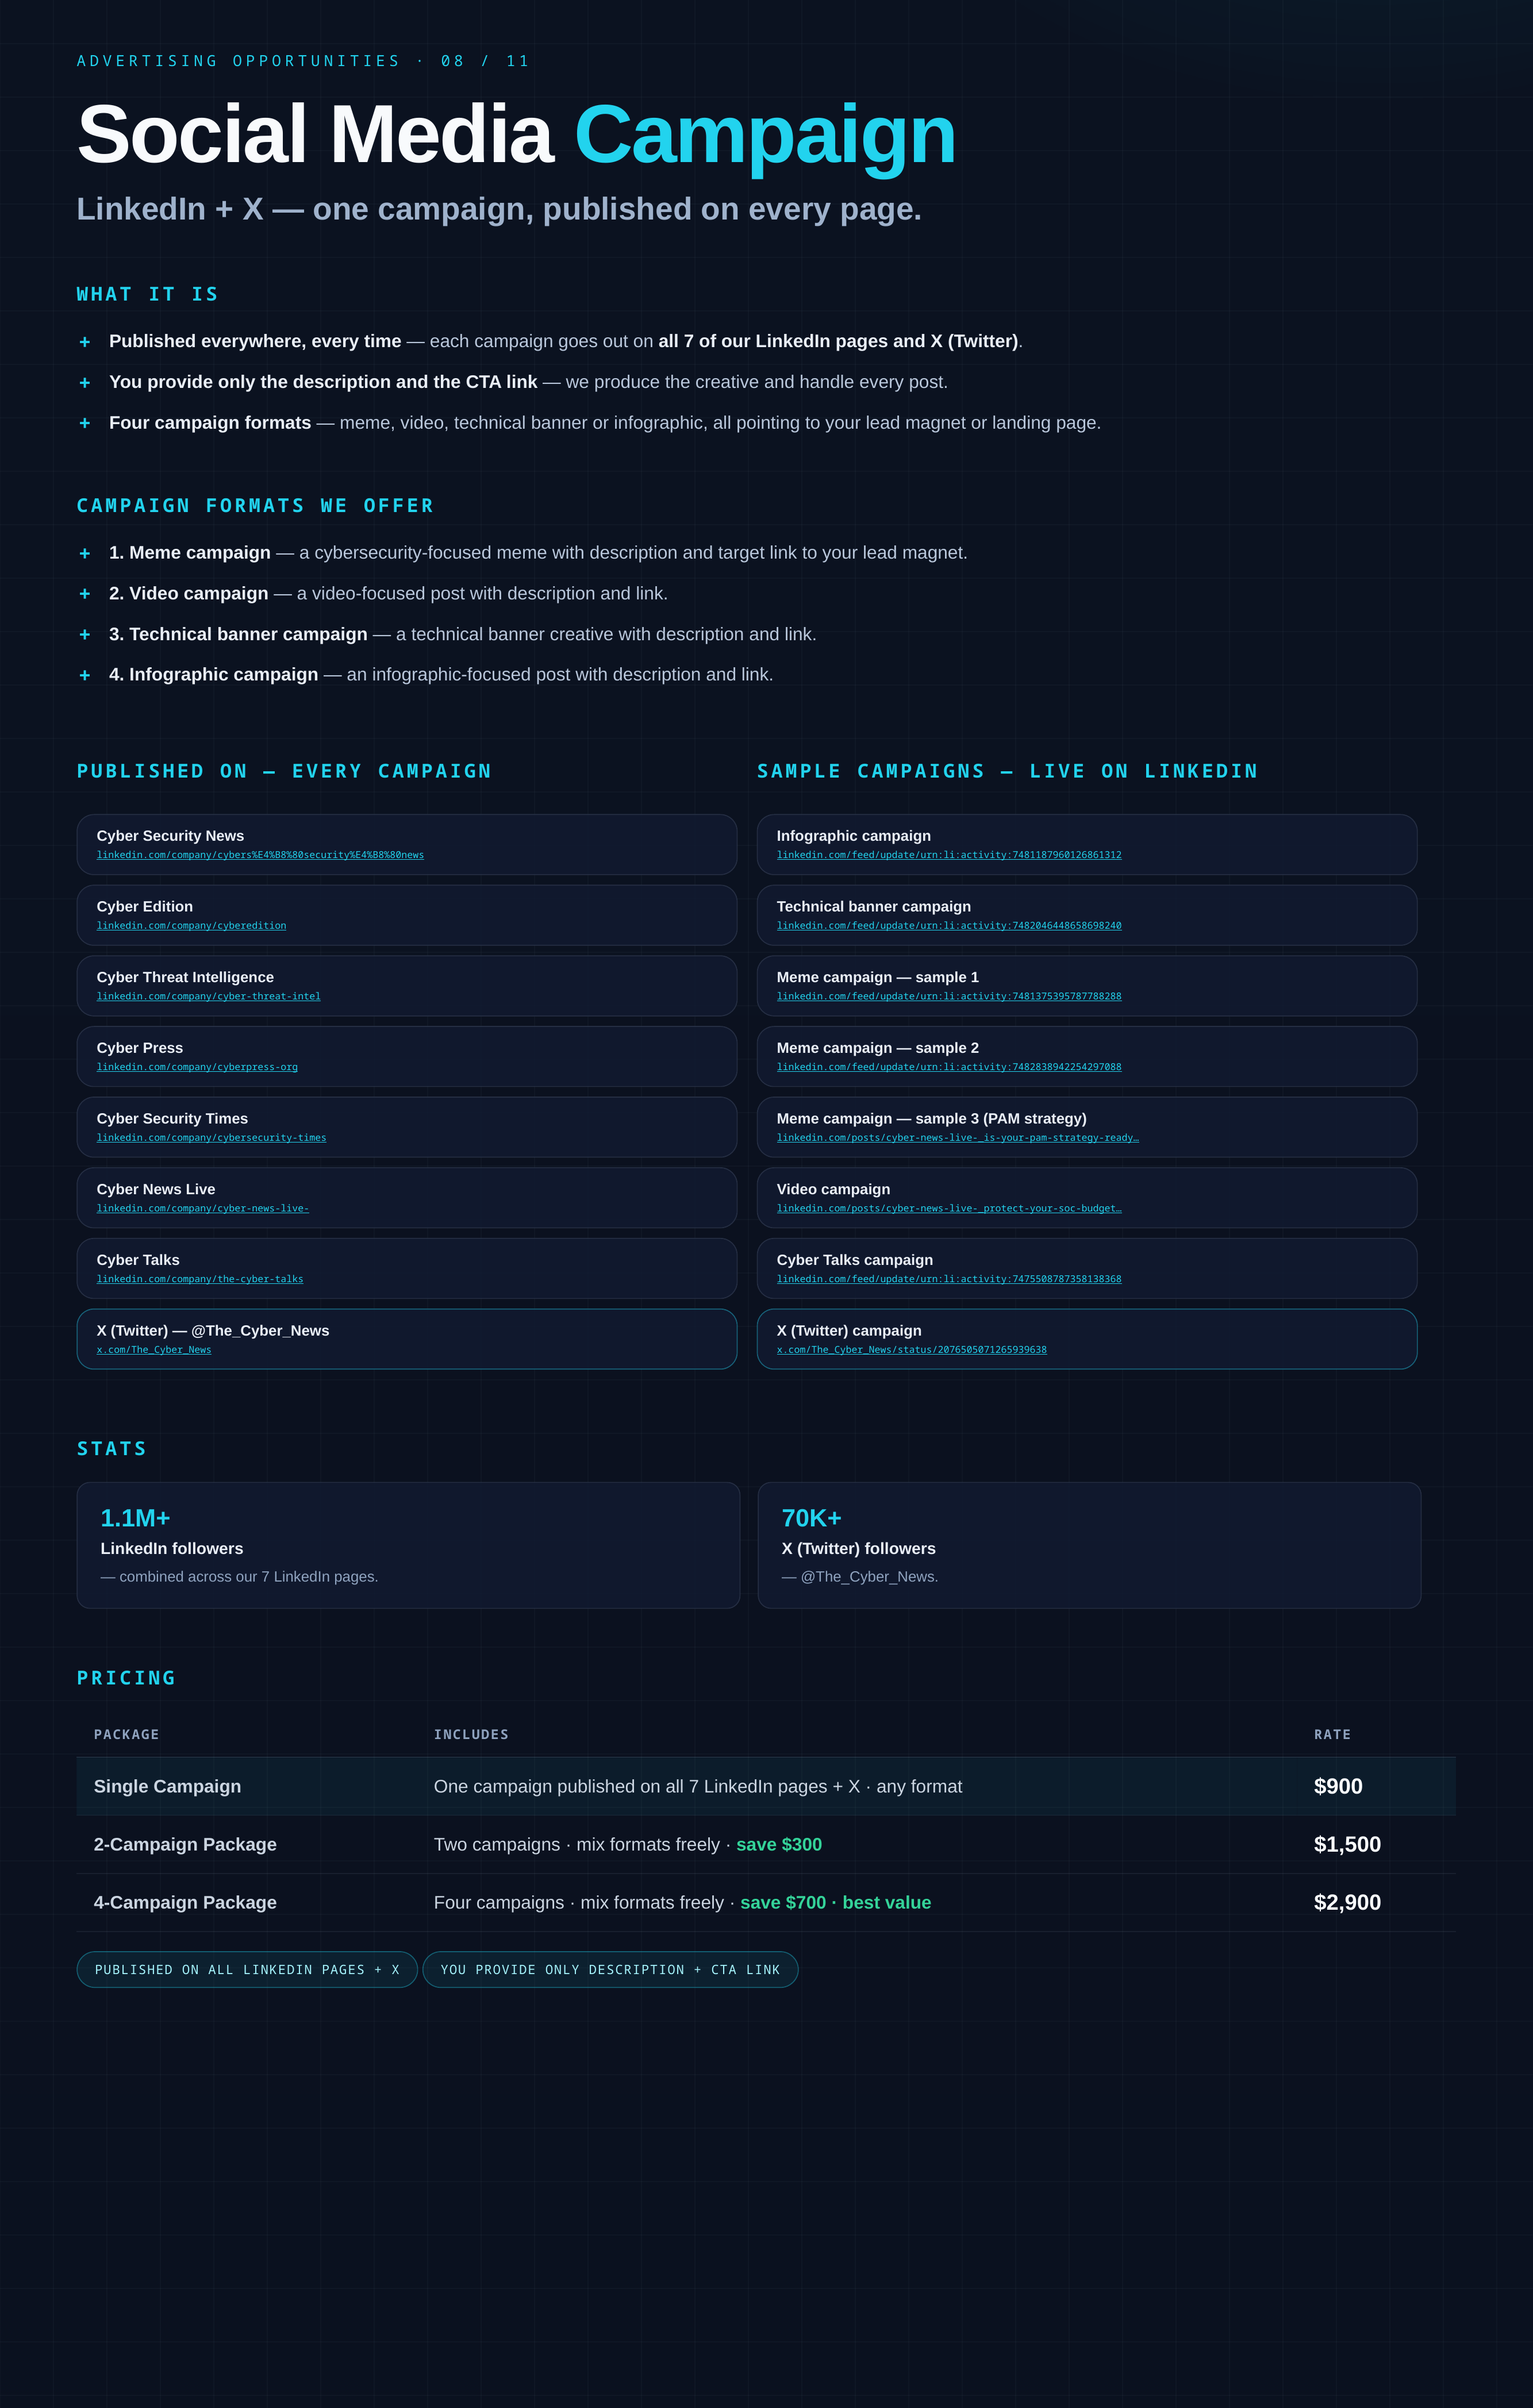Click the 'Advertising Opportunities · 08 / 11' header label
Screen dimensions: 1533x2408
303,61
